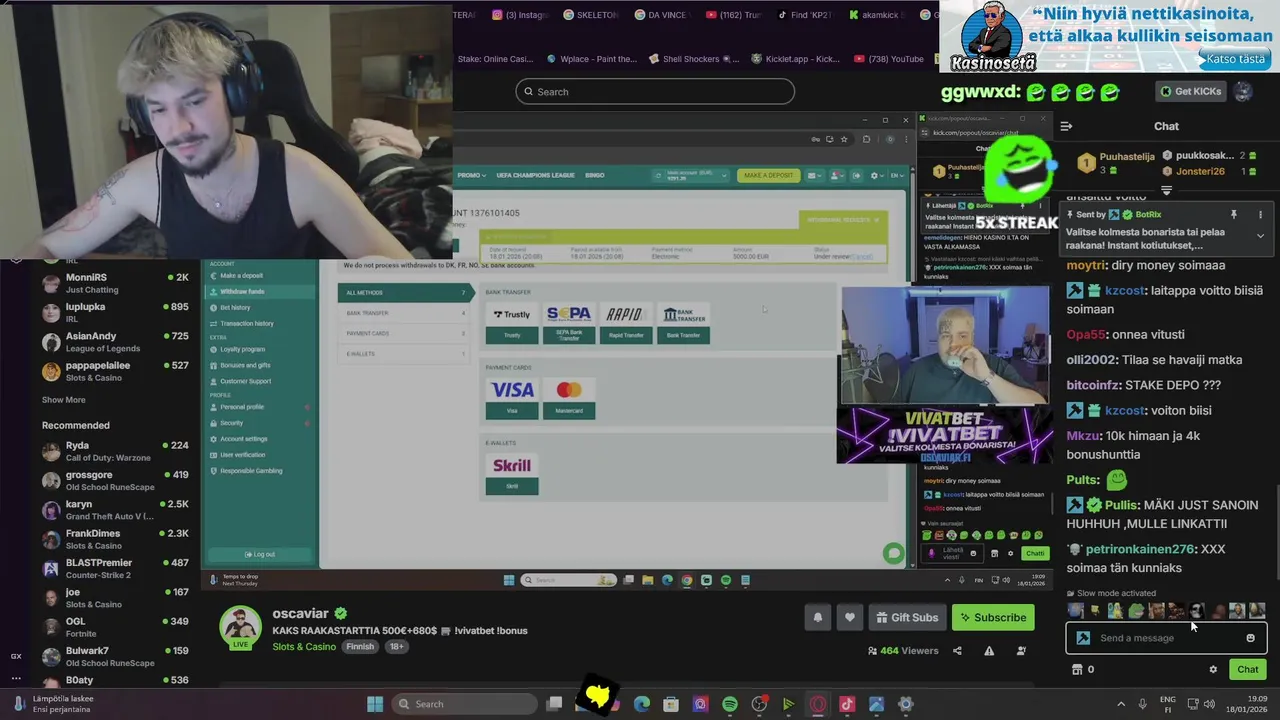The image size is (1280, 720).
Task: Click the green Chat send button
Action: point(1248,670)
